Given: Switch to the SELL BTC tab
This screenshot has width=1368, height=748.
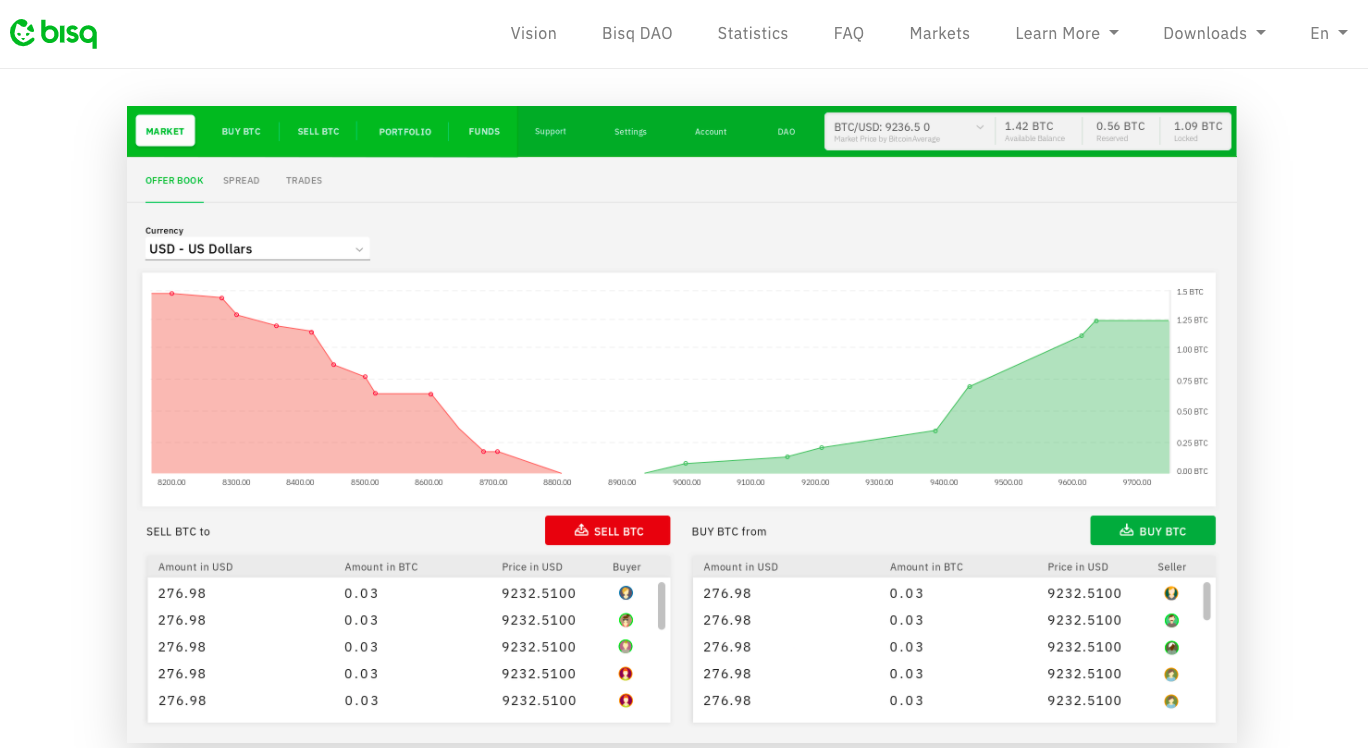Looking at the screenshot, I should coord(318,132).
